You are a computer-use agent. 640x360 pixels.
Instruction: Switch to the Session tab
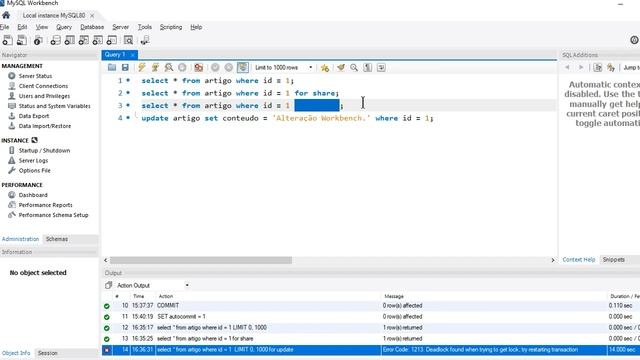coord(47,353)
